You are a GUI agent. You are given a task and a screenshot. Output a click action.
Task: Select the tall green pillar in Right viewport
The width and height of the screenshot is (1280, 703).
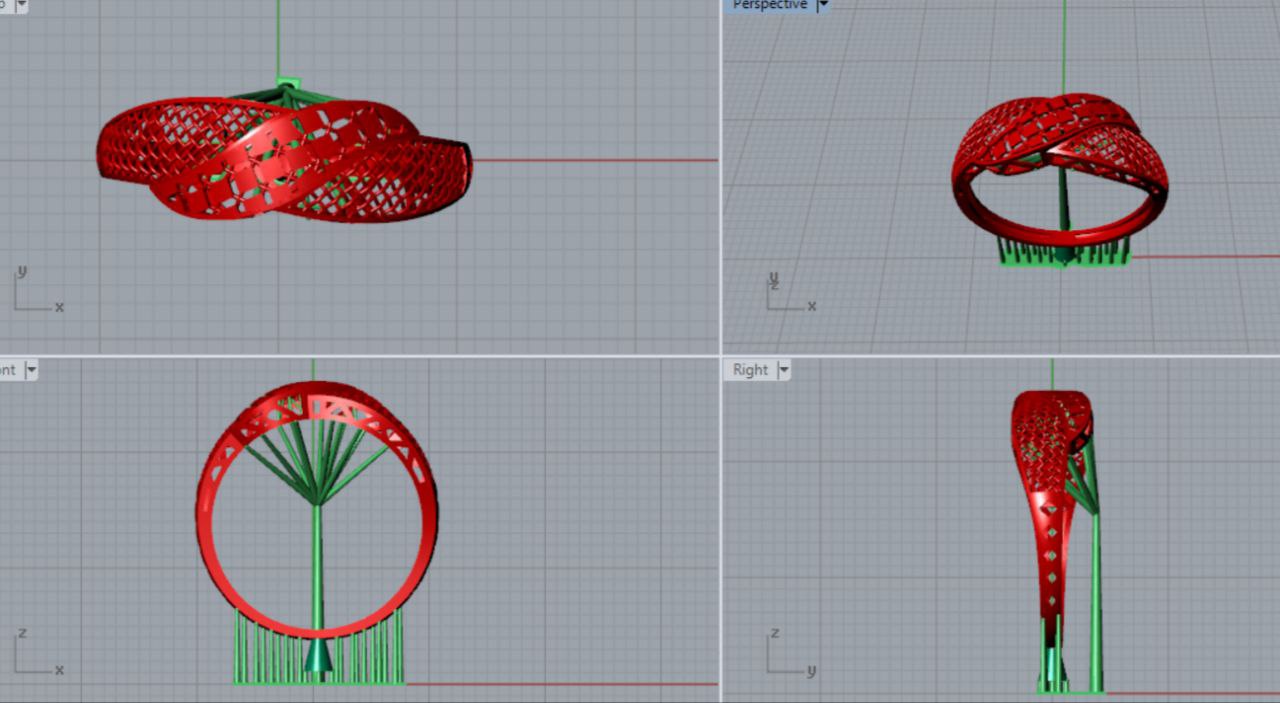pos(1095,600)
